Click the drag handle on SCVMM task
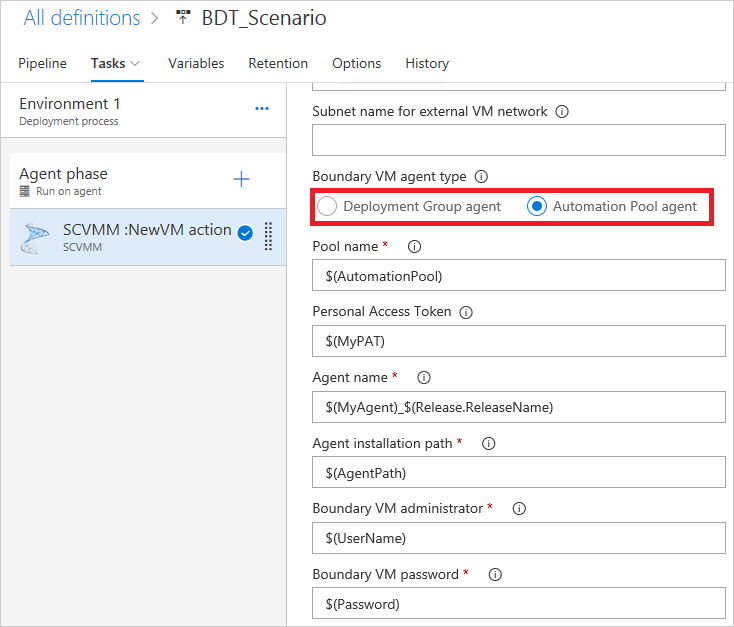 (x=268, y=236)
